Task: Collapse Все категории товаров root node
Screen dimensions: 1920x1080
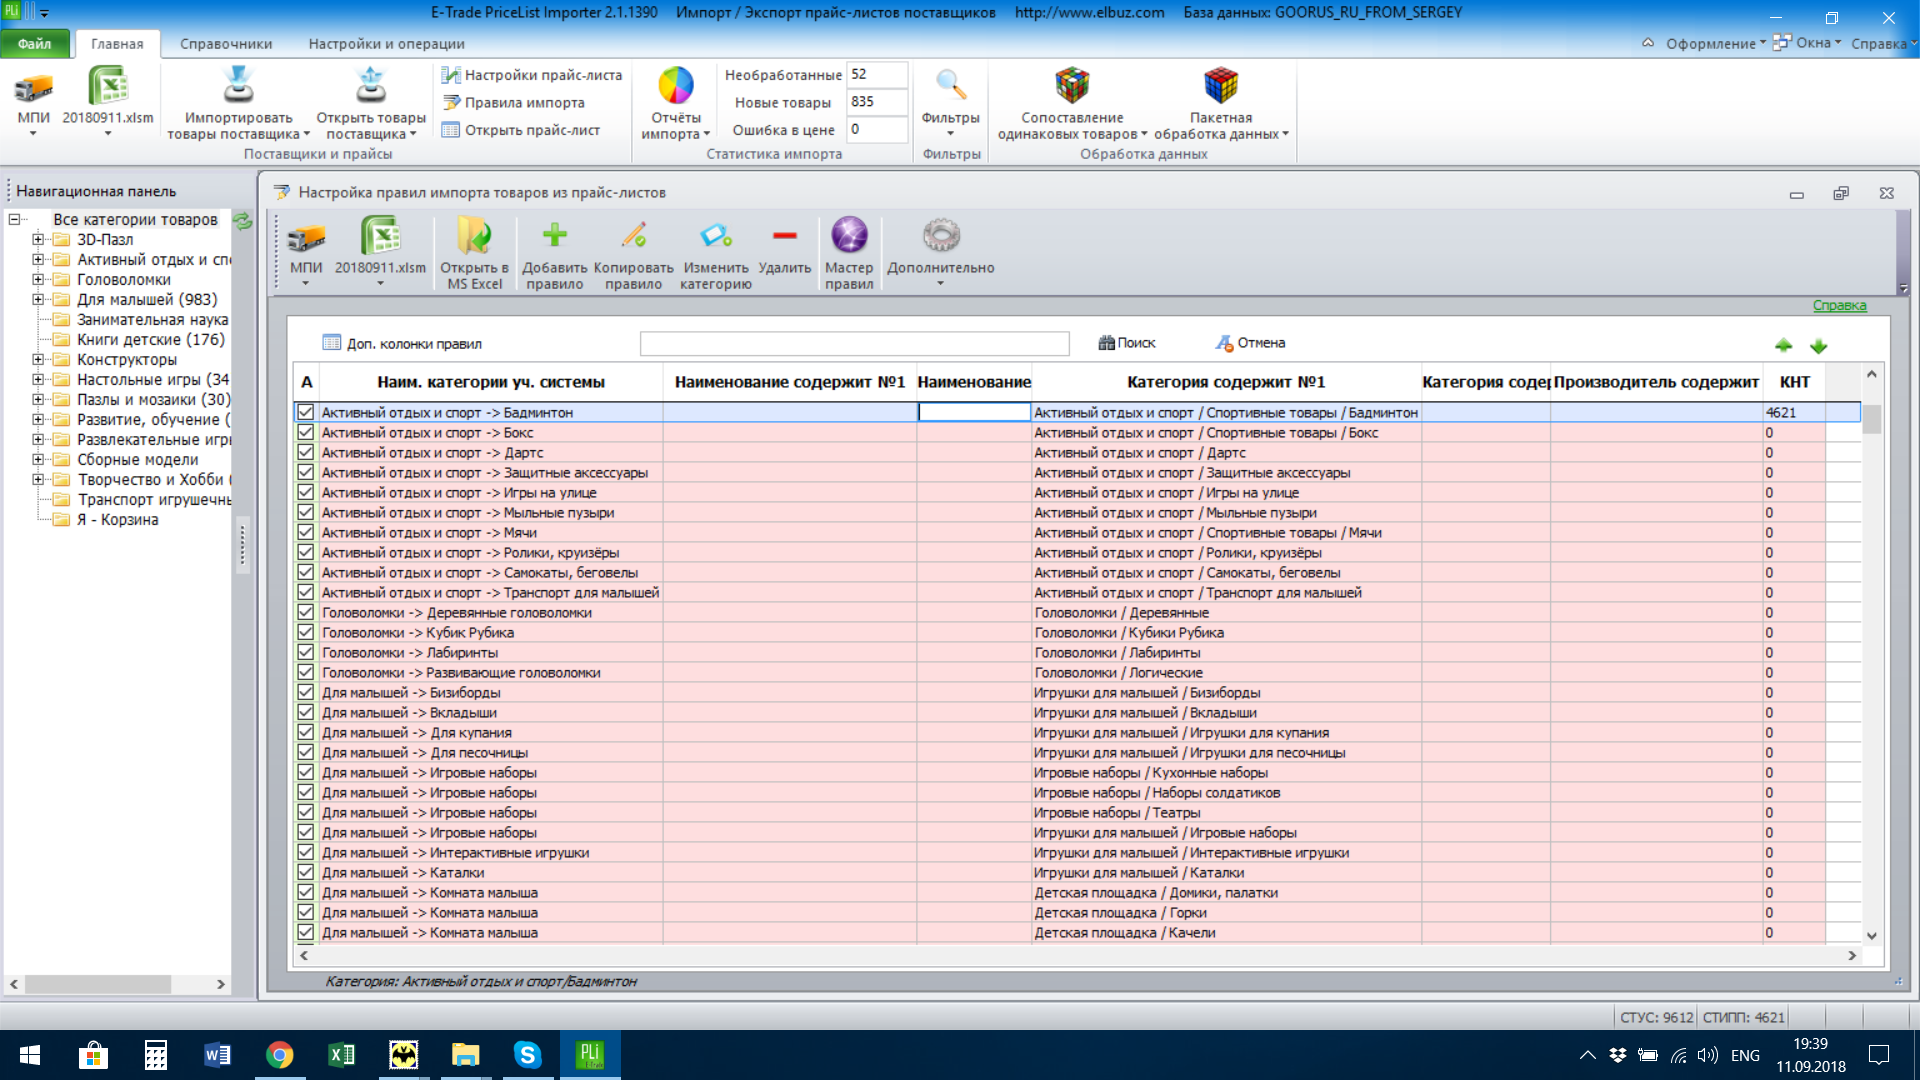Action: click(14, 219)
